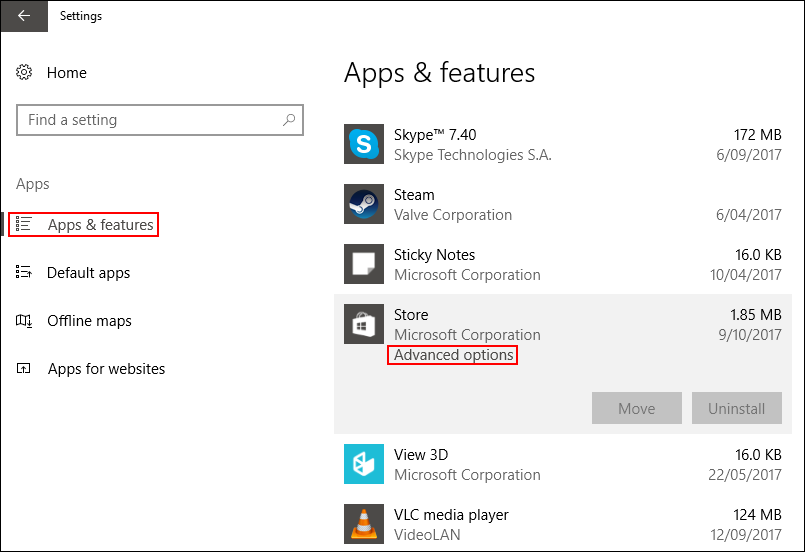
Task: Click the Home gear icon
Action: (24, 72)
